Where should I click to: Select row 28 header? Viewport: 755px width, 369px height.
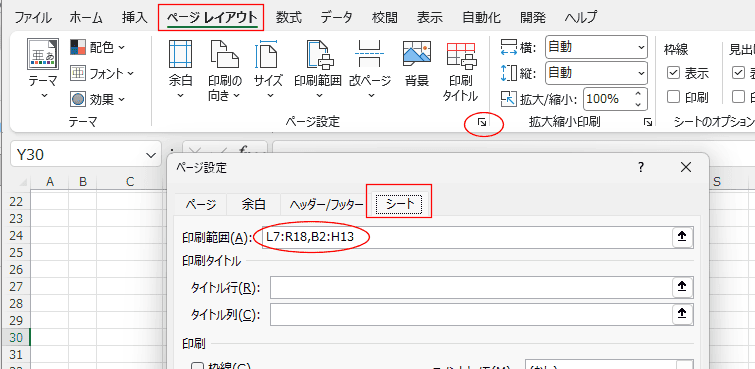pyautogui.click(x=16, y=303)
